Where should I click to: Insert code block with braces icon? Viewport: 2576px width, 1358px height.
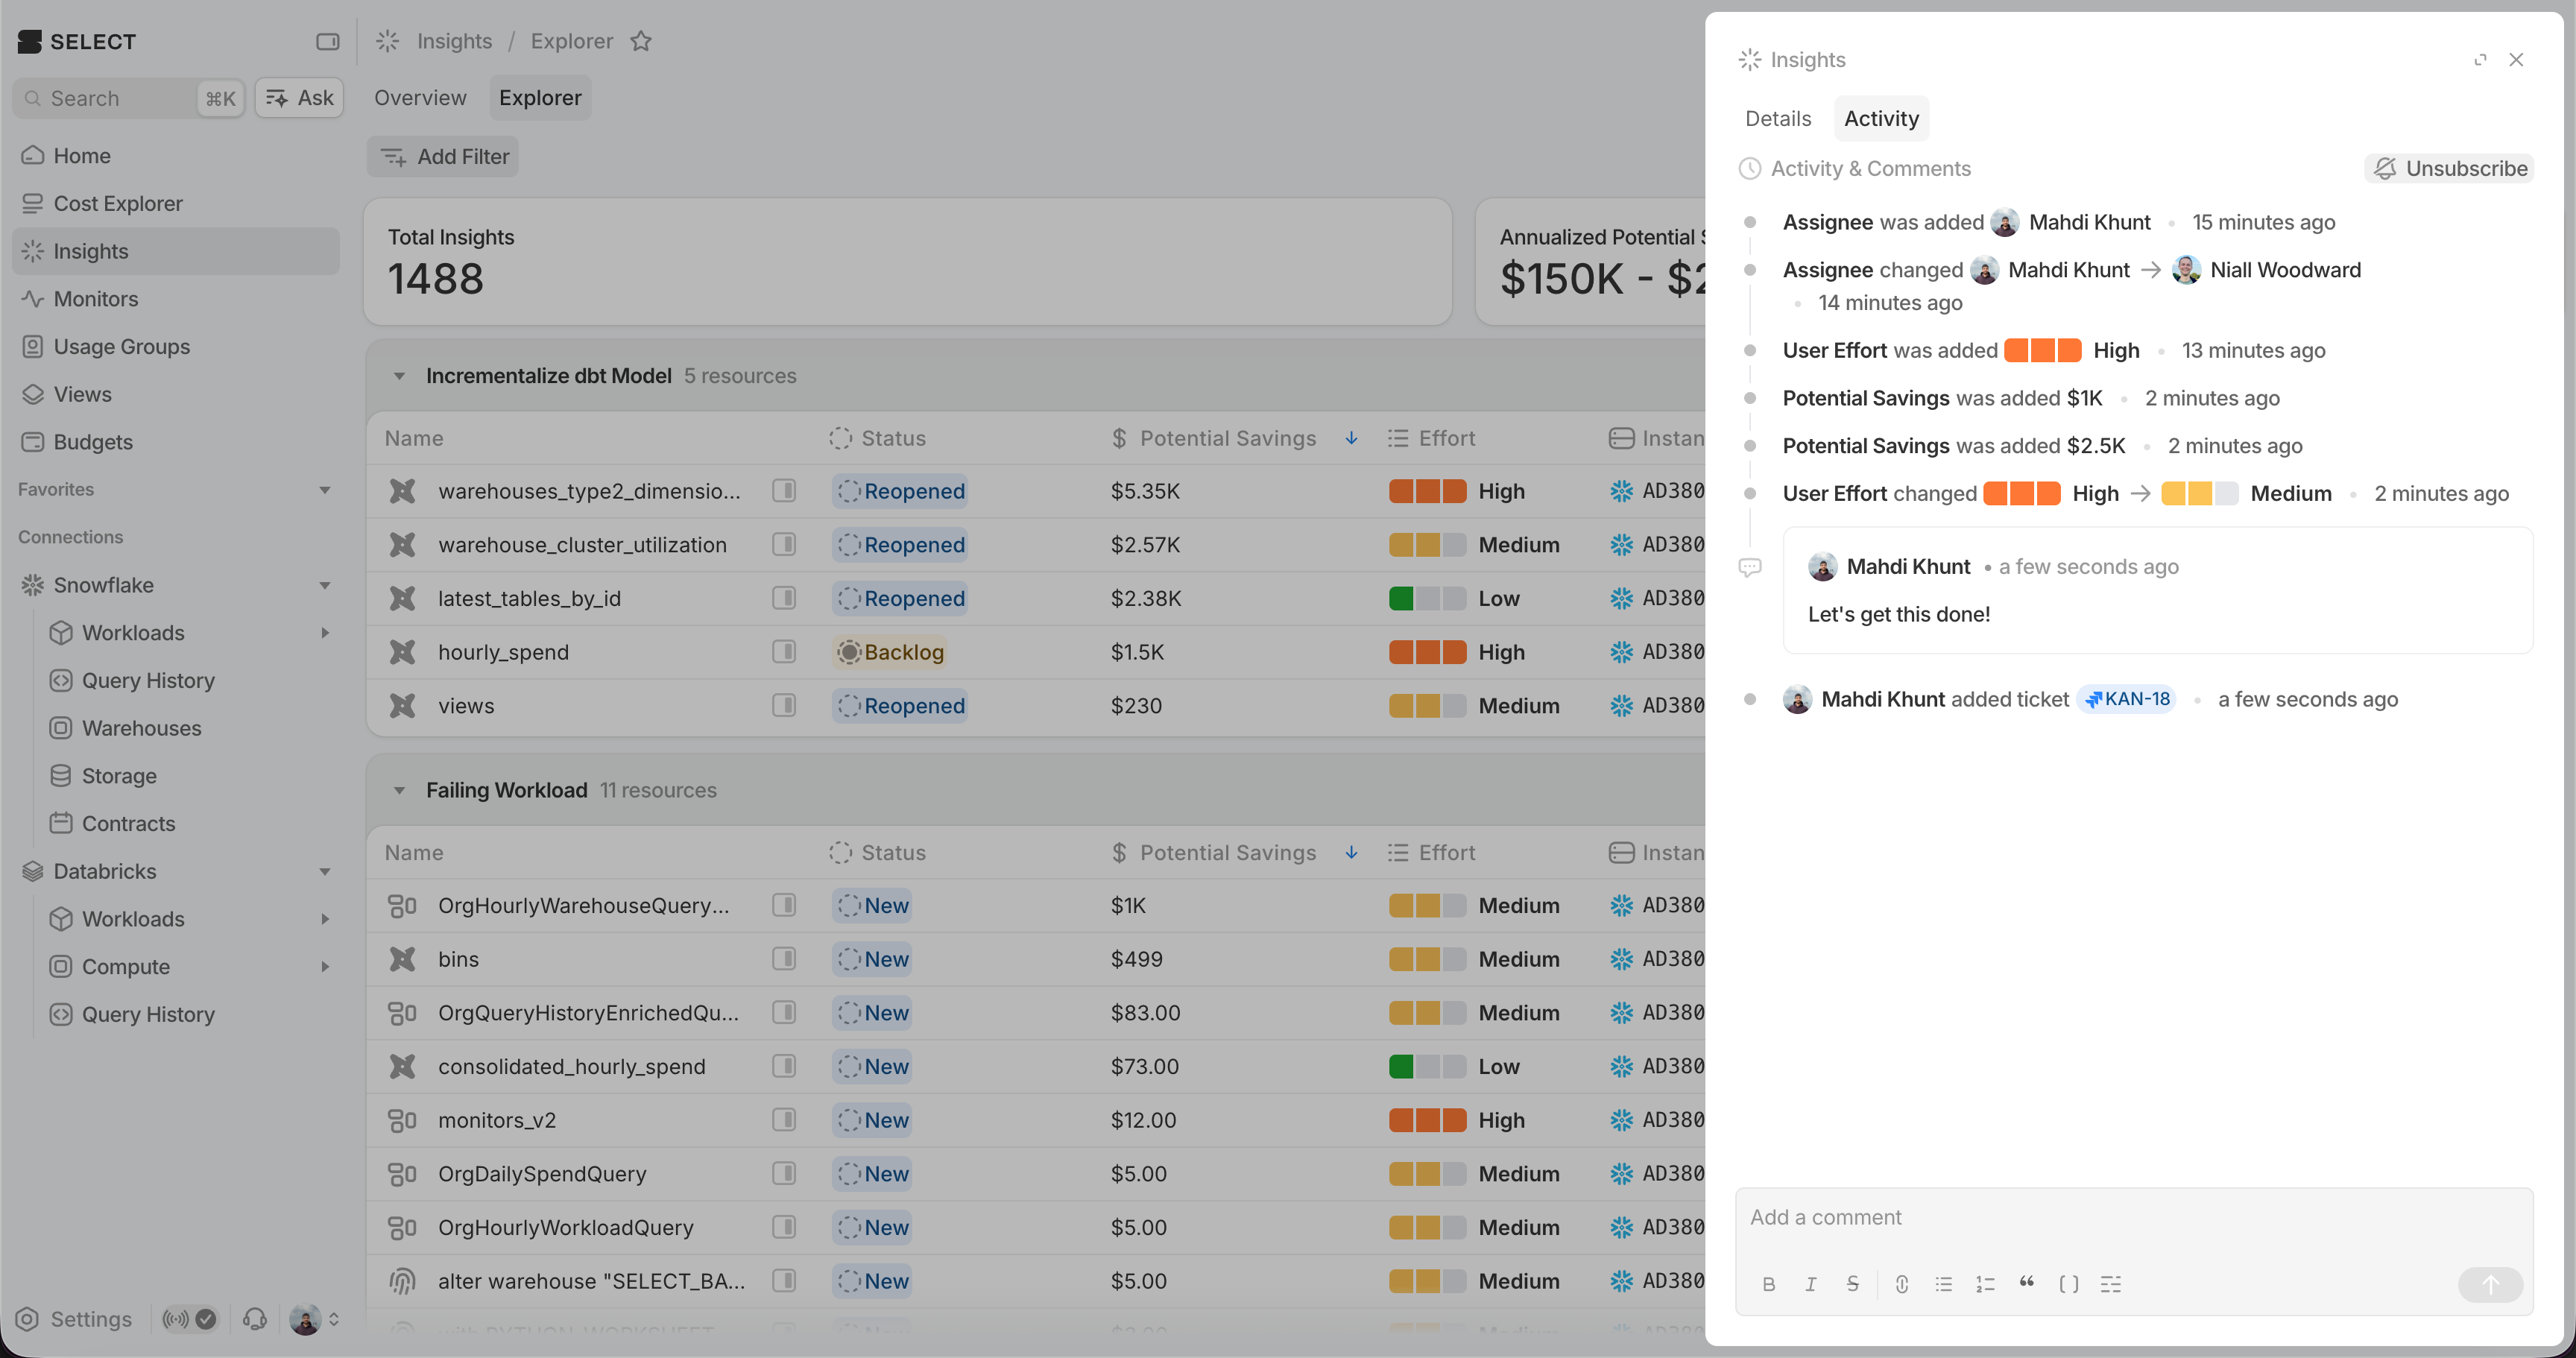pos(2068,1284)
